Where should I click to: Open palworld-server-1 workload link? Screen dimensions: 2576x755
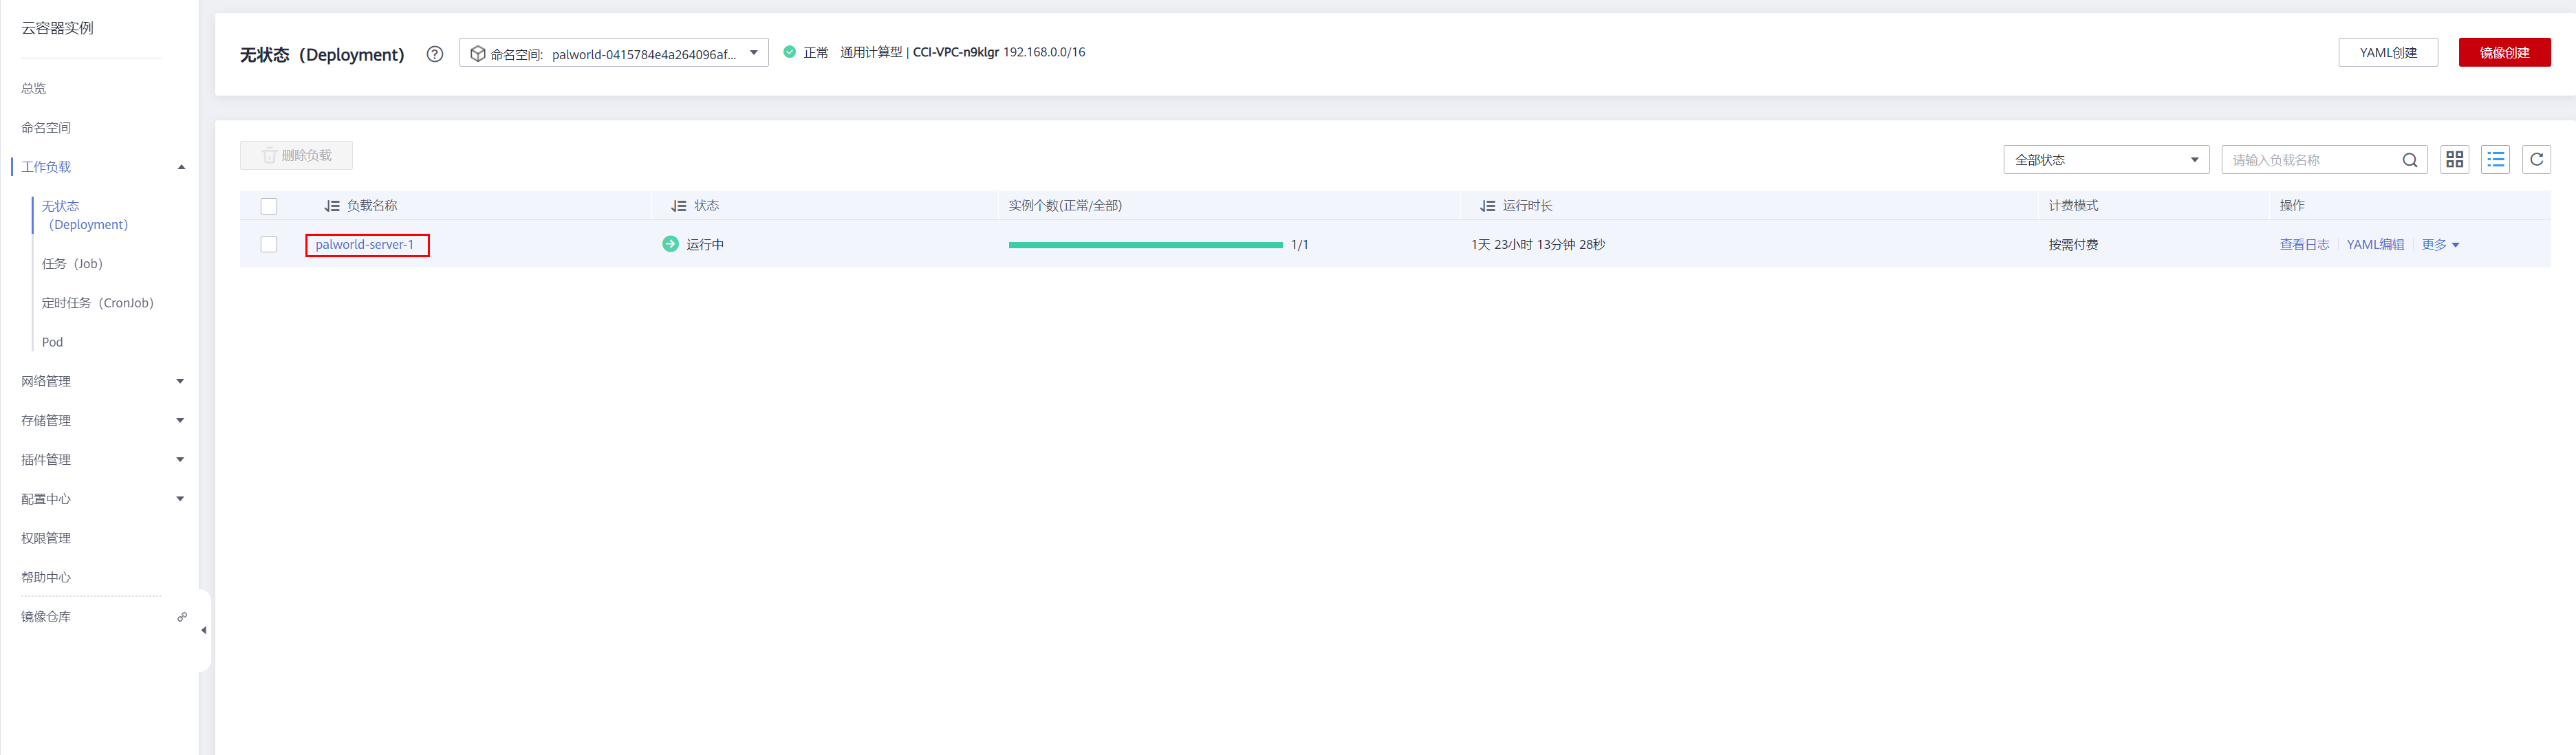[364, 245]
